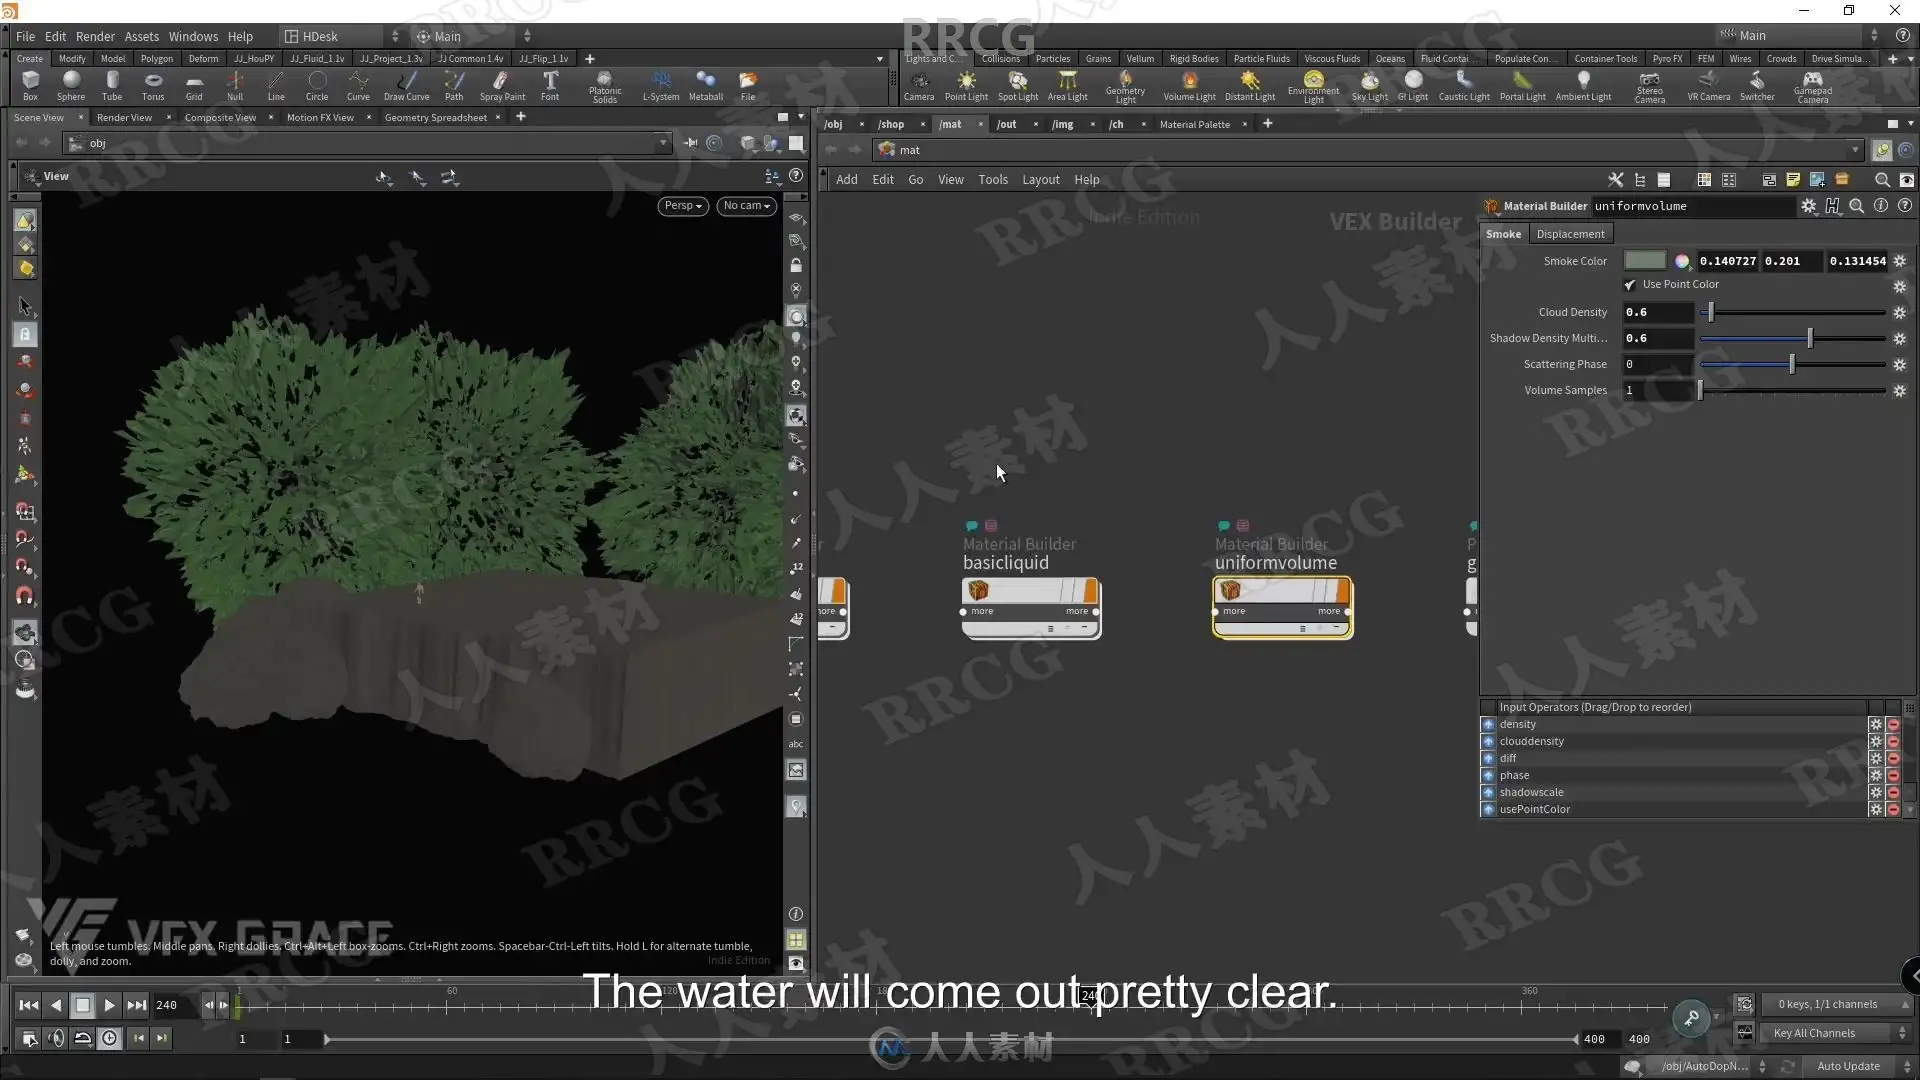Expand the mat network path dropdown
Image resolution: width=1920 pixels, height=1080 pixels.
pyautogui.click(x=1855, y=150)
